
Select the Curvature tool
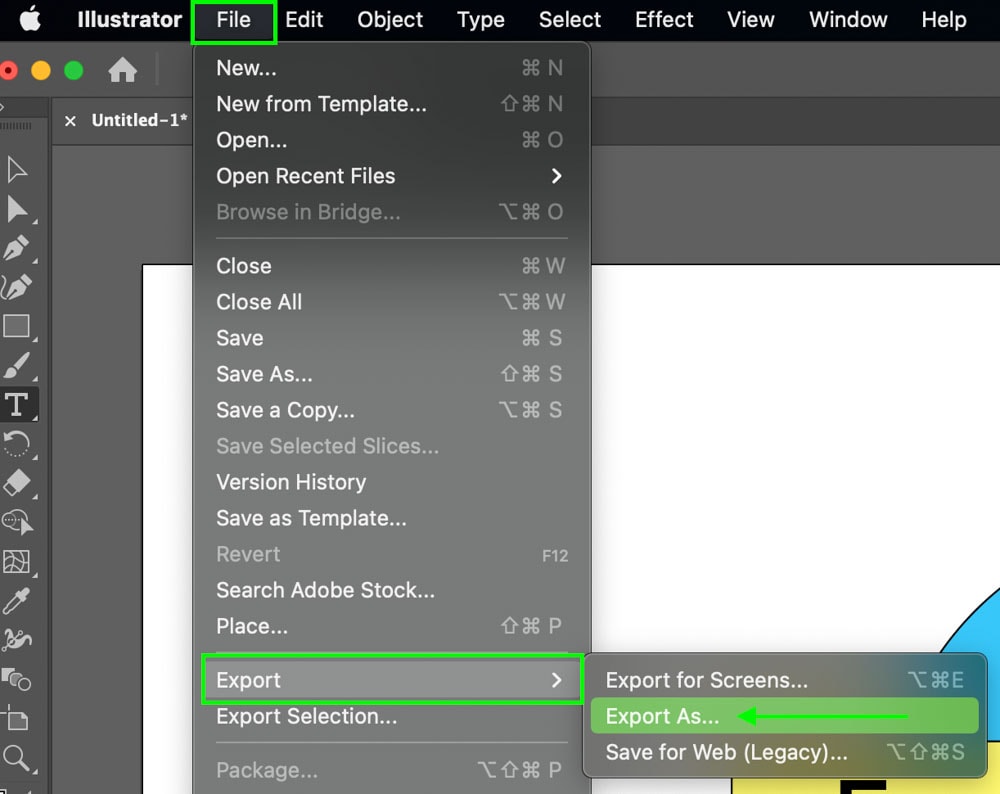click(15, 288)
